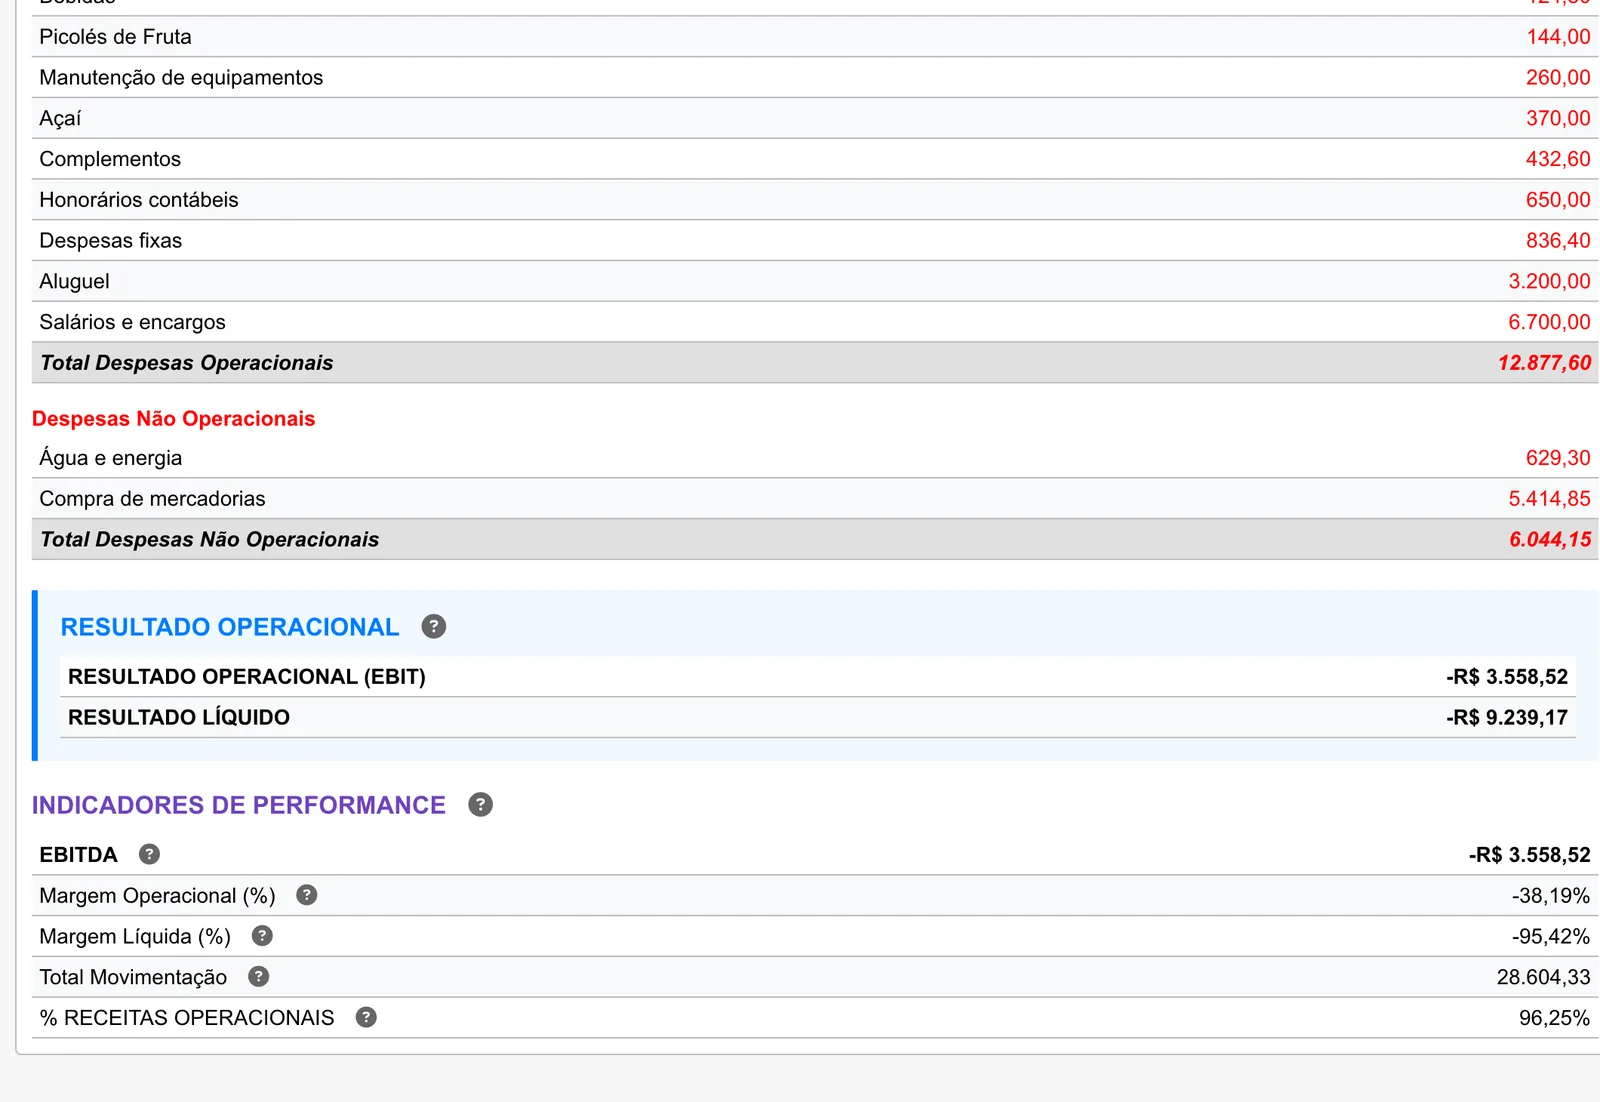This screenshot has height=1102, width=1600.
Task: Show Margem Líquida (%) help icon
Action: pyautogui.click(x=262, y=936)
